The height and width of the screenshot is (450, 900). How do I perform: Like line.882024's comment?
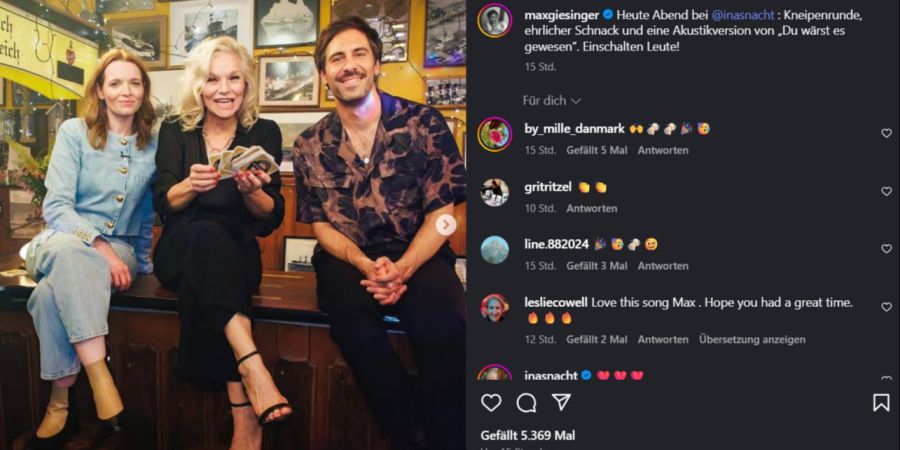tap(886, 249)
